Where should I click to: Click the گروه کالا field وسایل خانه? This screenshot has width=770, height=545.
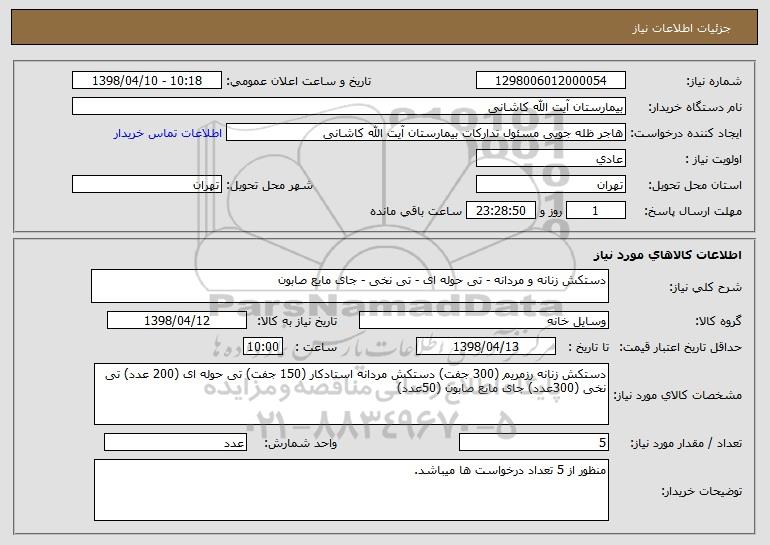[484, 320]
